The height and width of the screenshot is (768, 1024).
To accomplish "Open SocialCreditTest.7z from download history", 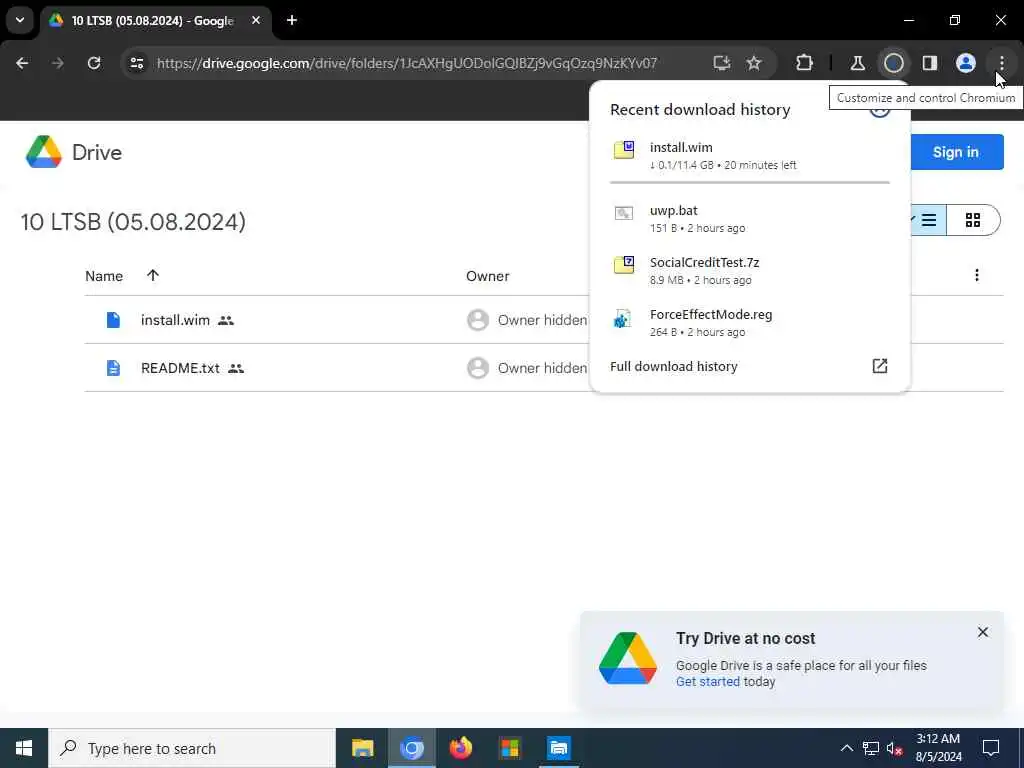I will [x=750, y=270].
